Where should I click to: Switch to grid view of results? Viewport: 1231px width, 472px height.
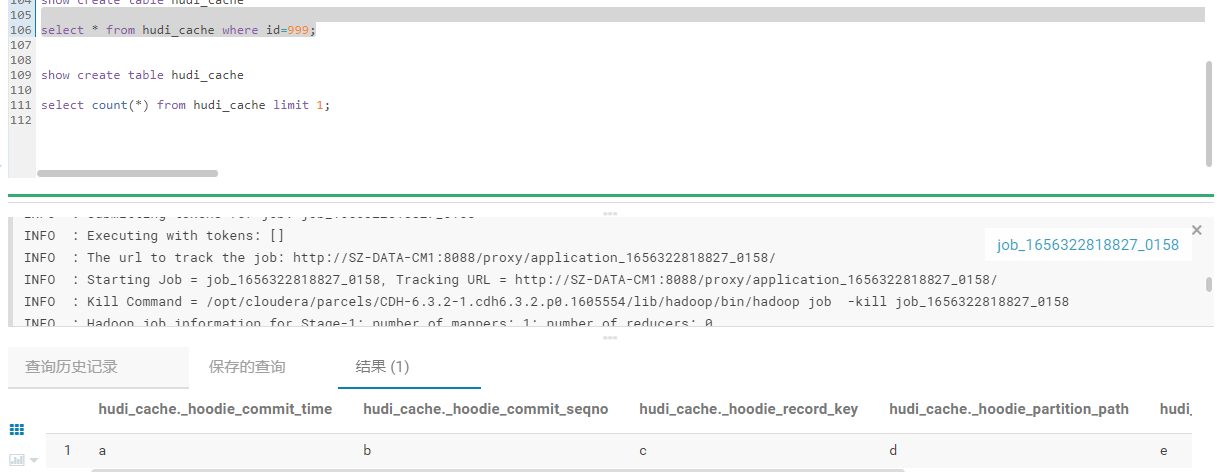click(16, 430)
